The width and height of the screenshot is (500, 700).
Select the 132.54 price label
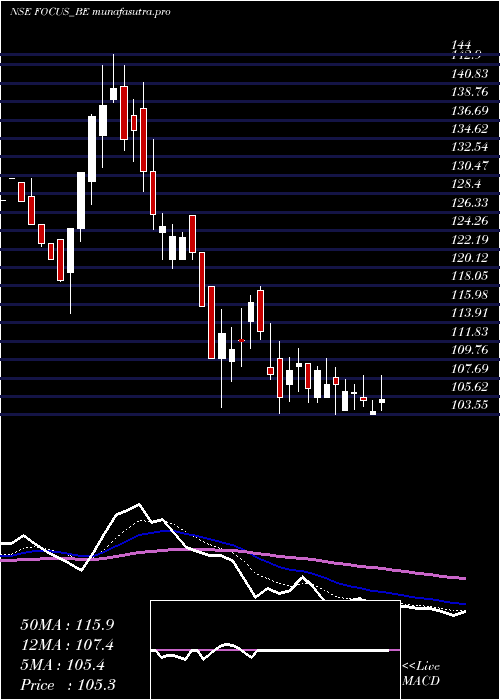470,147
